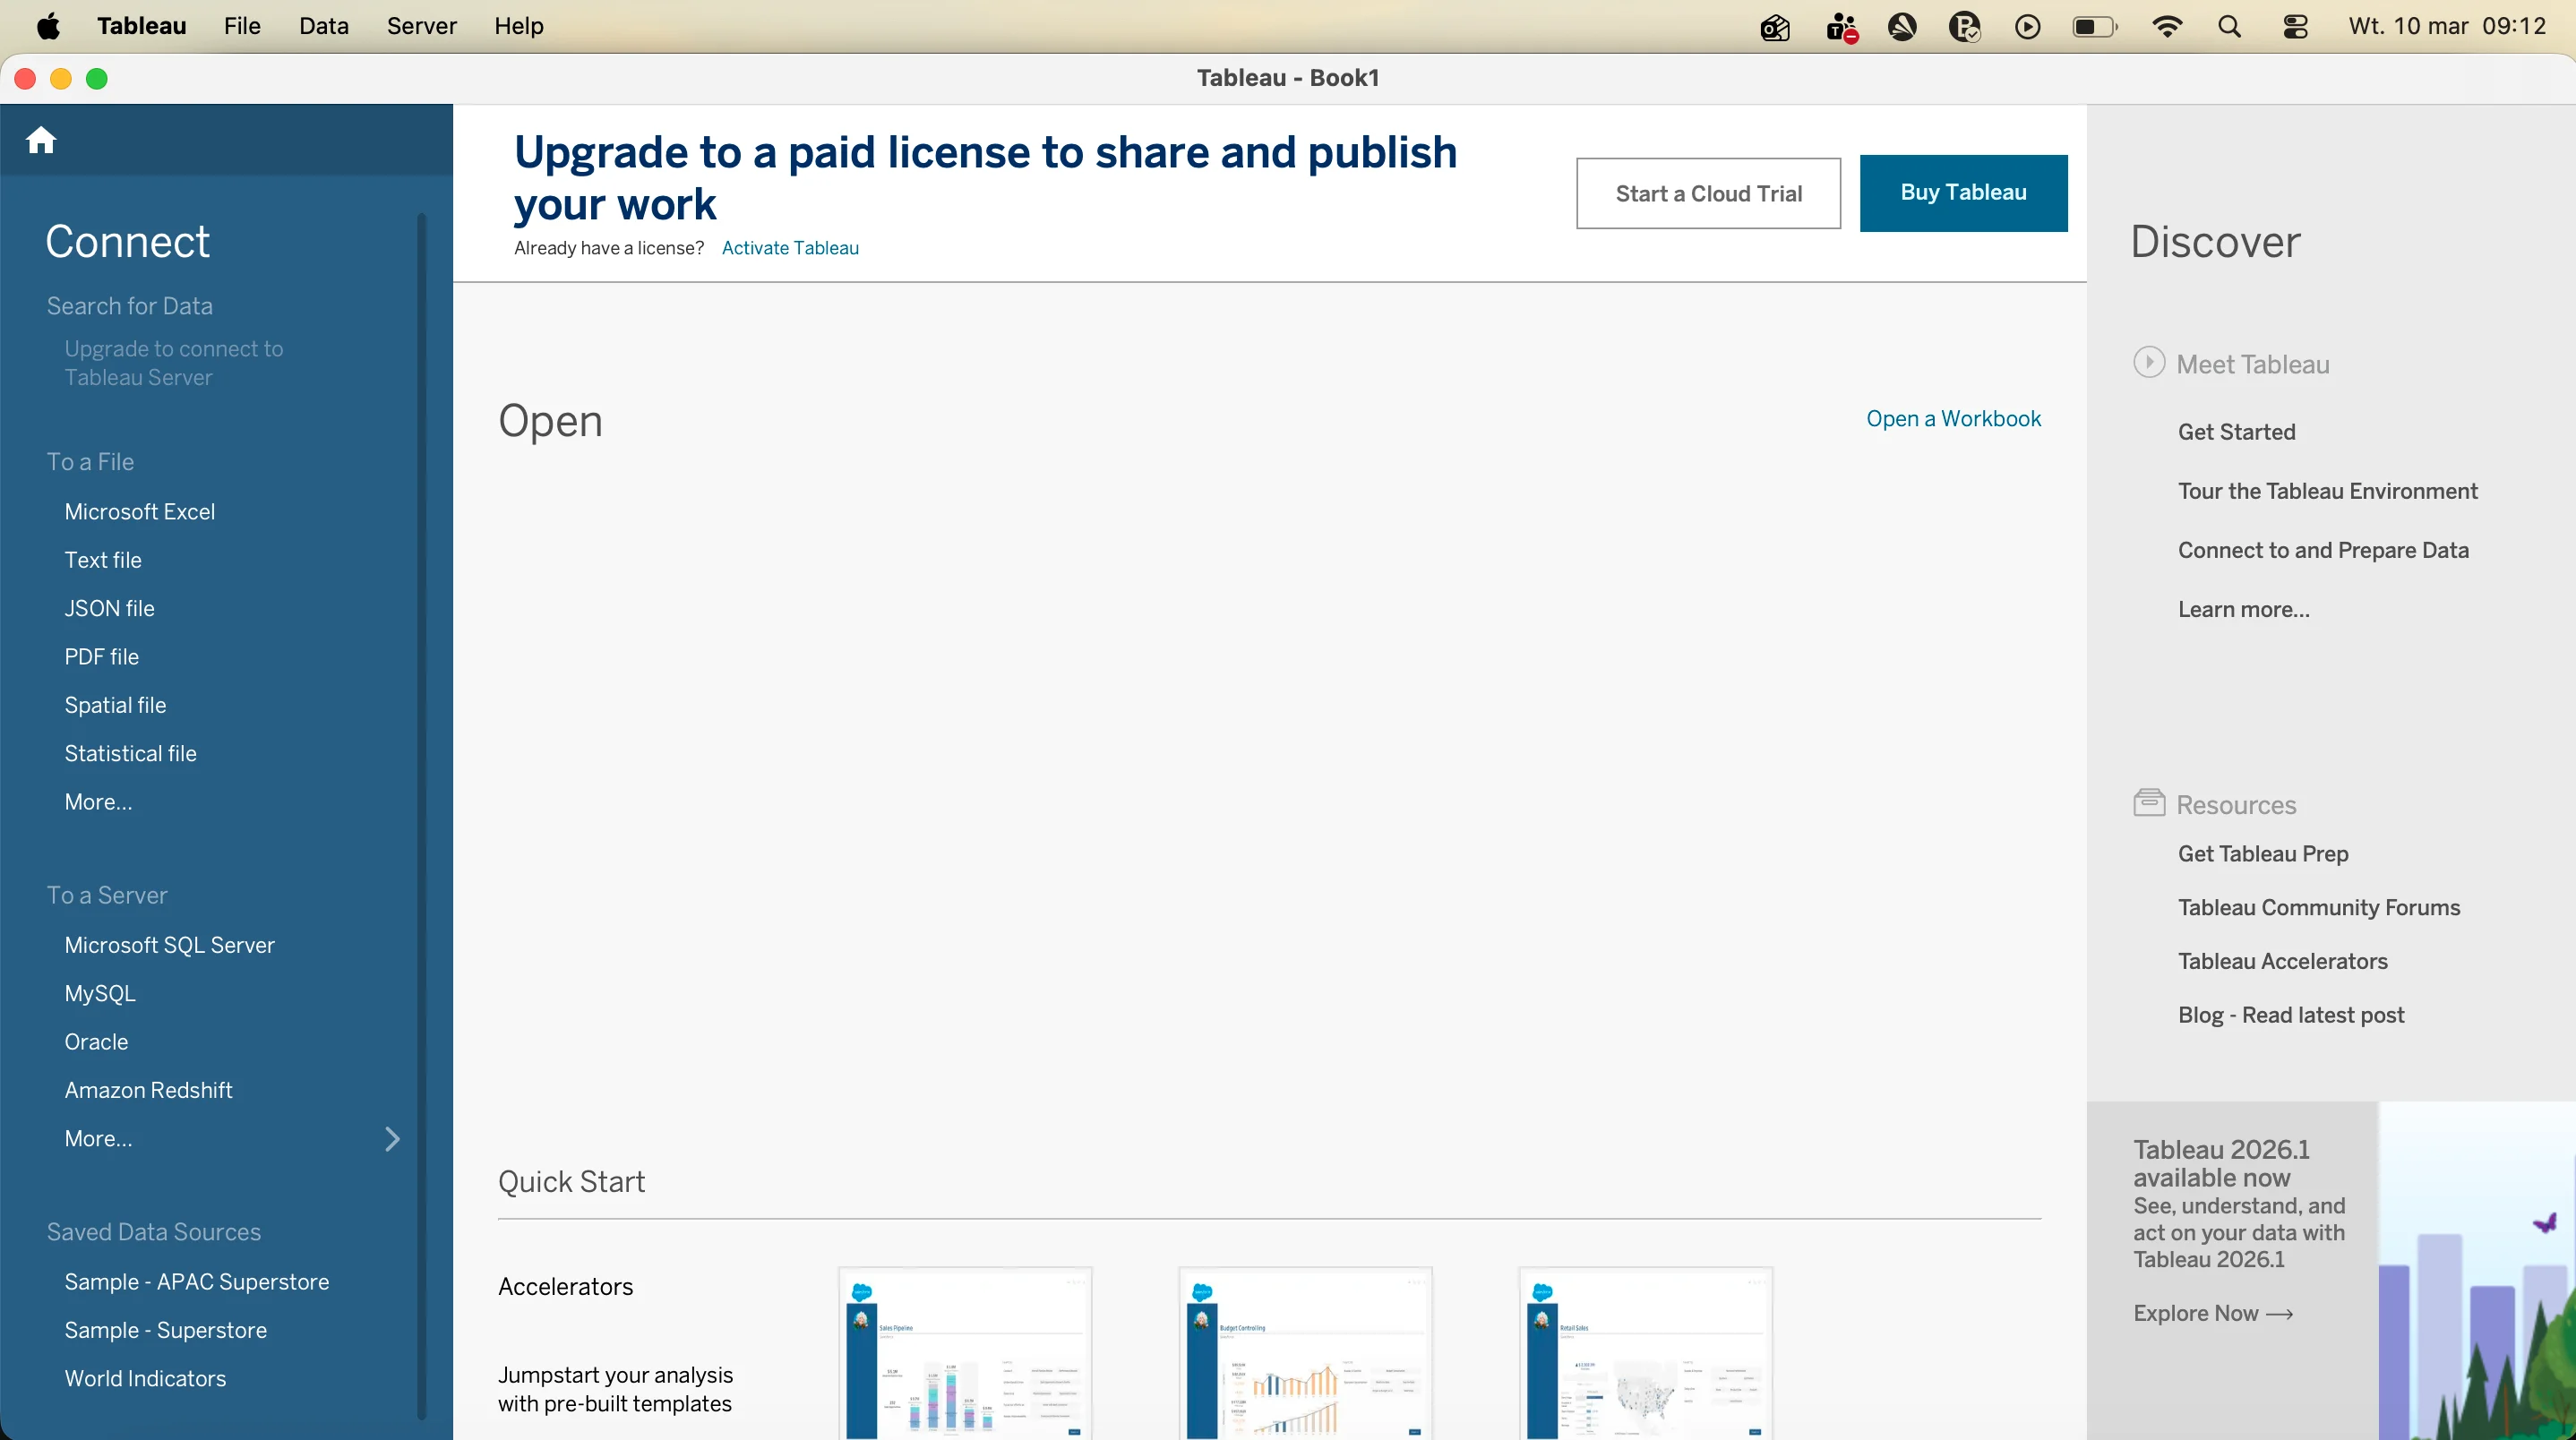Open the Apple menu icon

click(x=48, y=27)
